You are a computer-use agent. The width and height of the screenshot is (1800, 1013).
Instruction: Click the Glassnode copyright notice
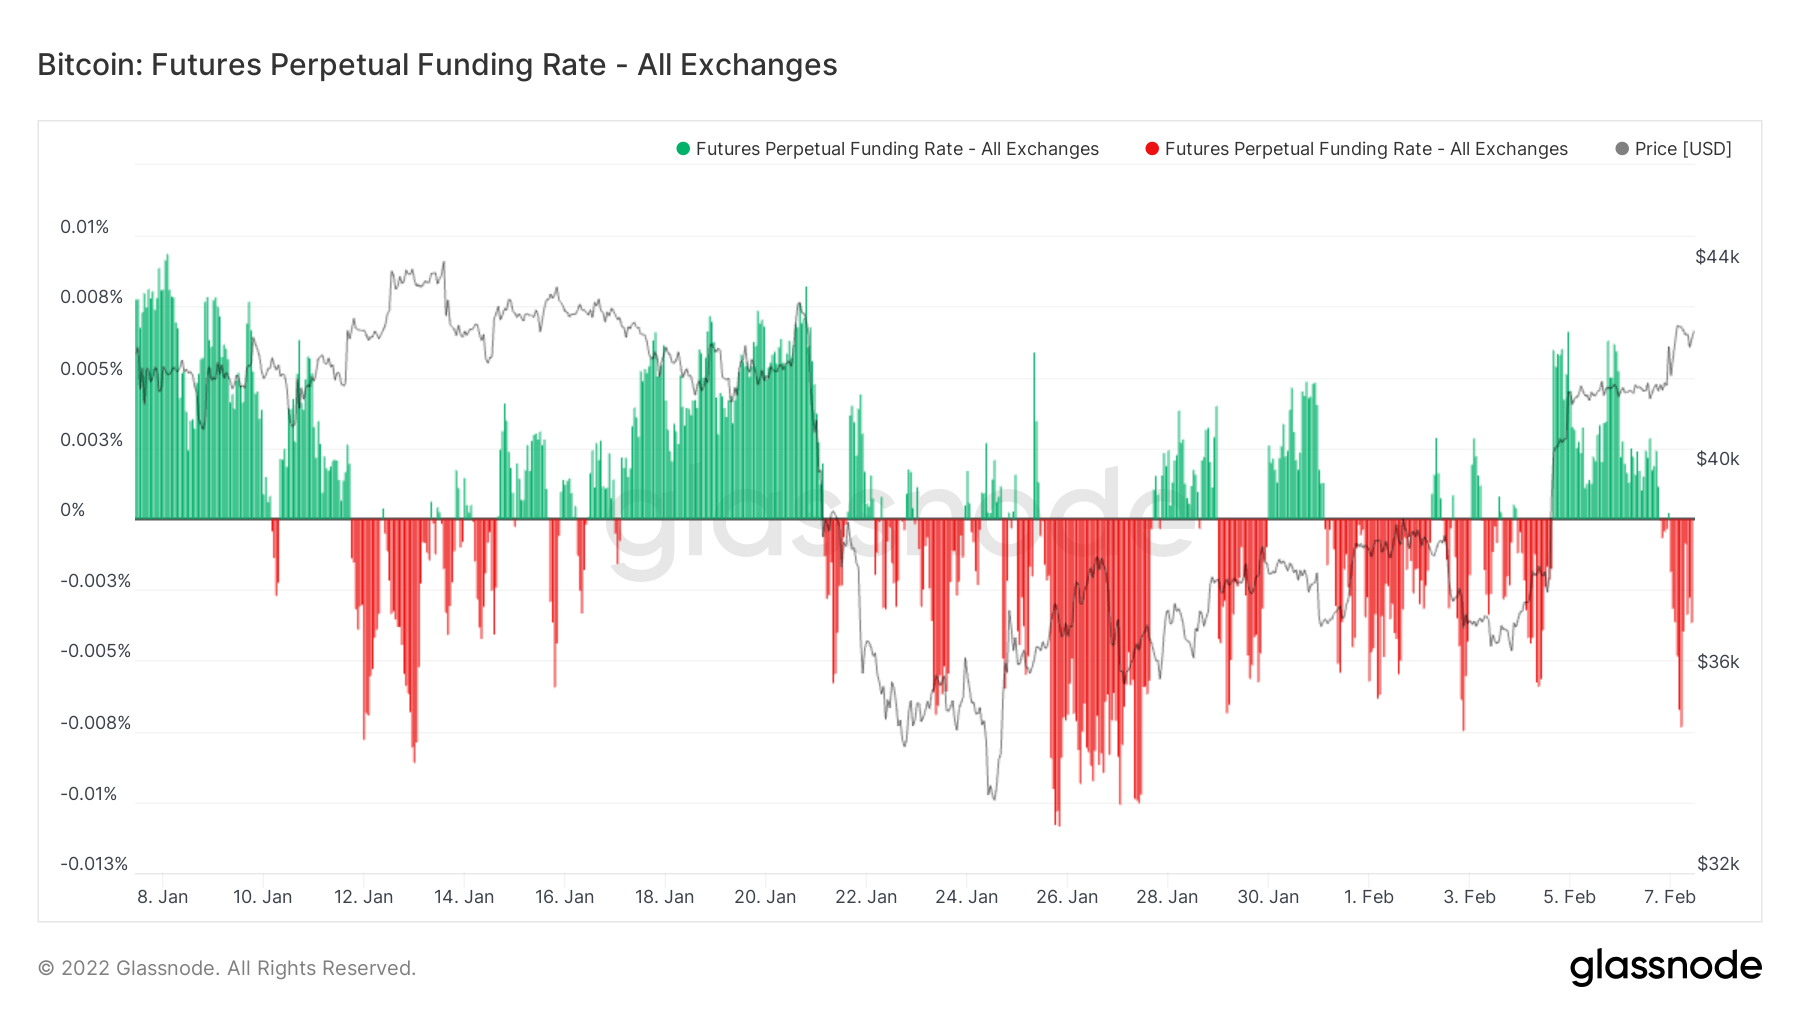point(227,968)
